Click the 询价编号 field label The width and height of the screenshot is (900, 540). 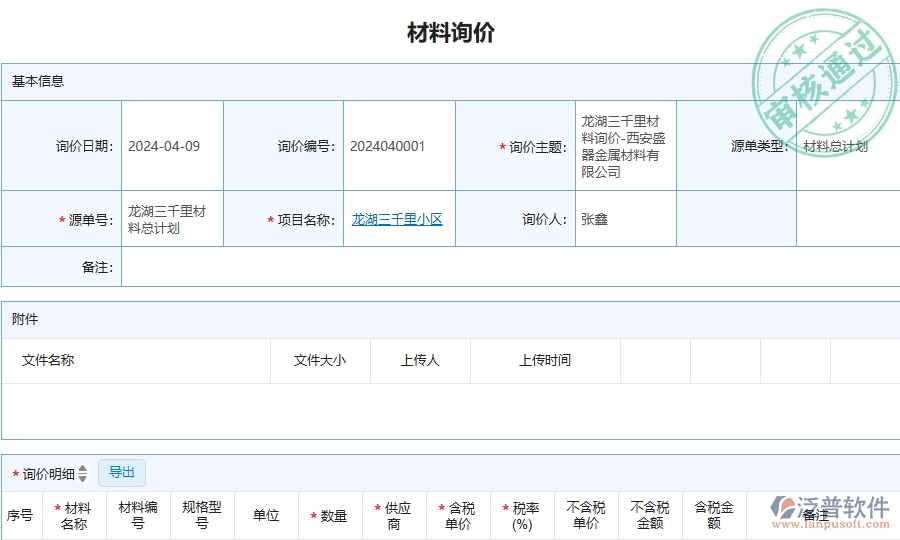coord(307,146)
